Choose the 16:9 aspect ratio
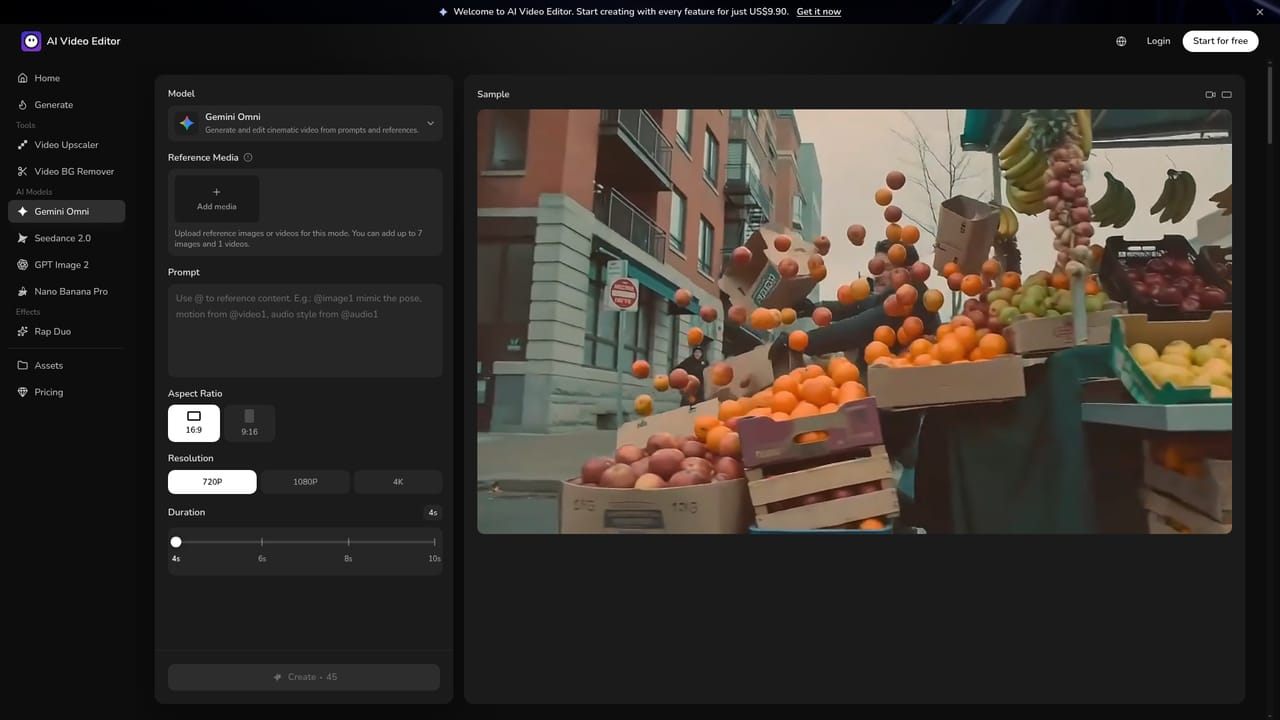The width and height of the screenshot is (1280, 720). [x=194, y=423]
